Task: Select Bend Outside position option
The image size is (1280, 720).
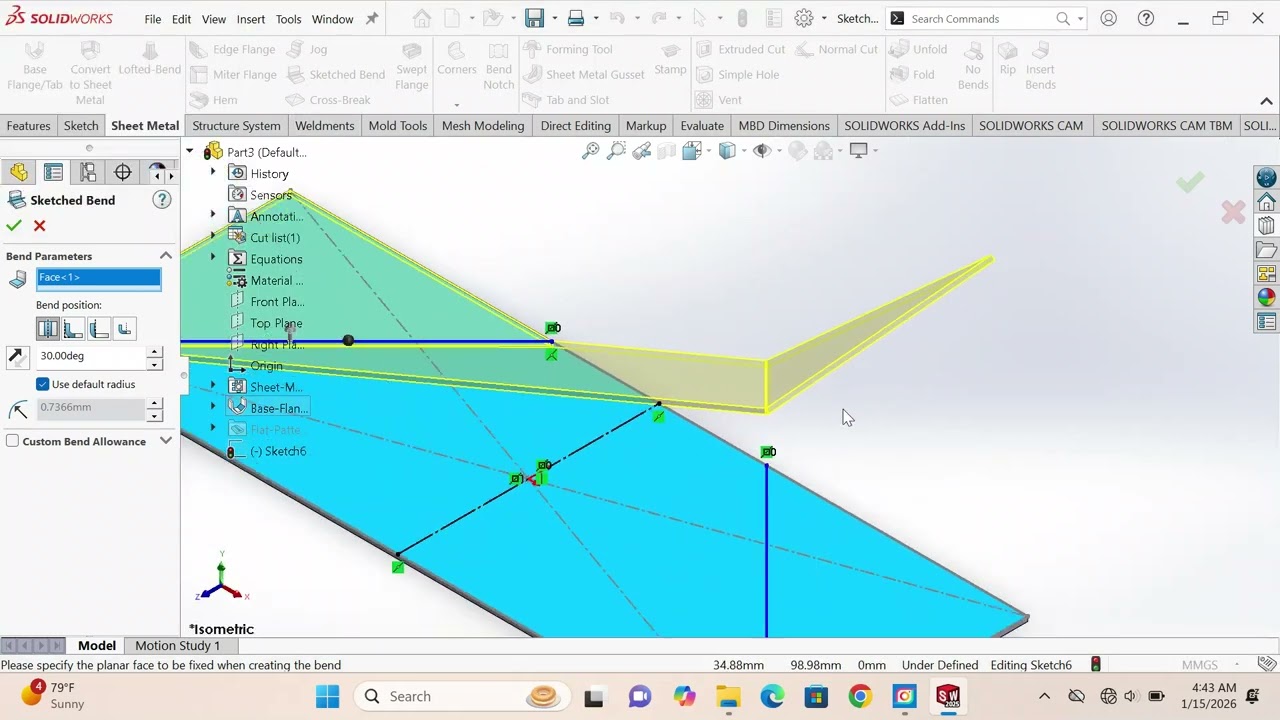Action: 124,329
